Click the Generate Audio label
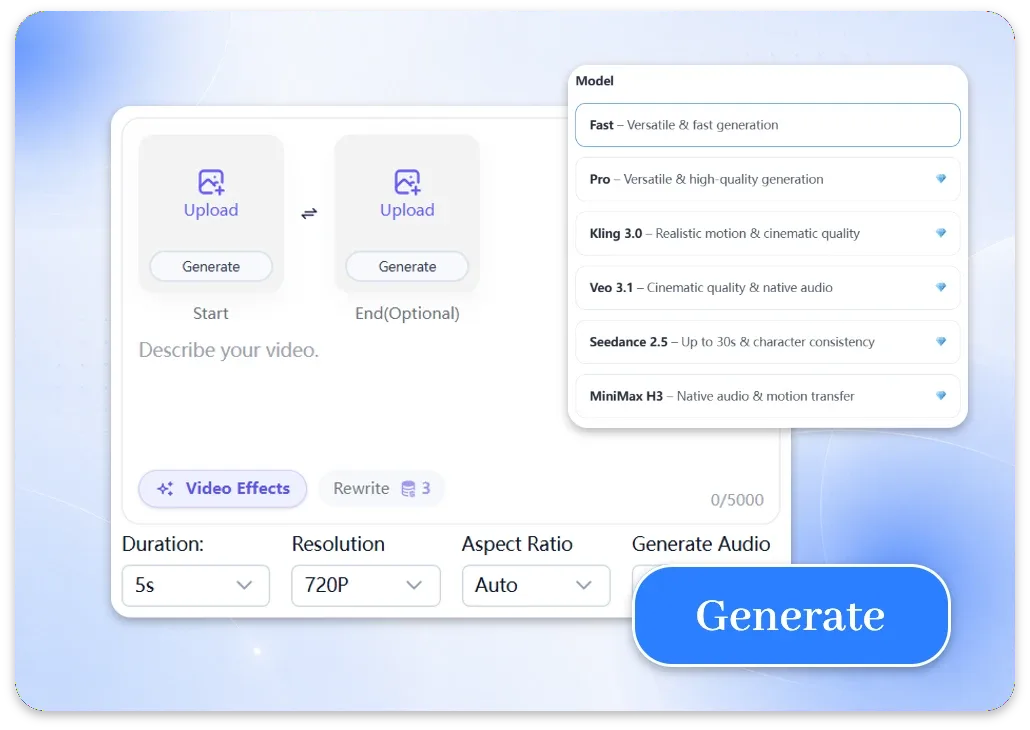 coord(701,544)
